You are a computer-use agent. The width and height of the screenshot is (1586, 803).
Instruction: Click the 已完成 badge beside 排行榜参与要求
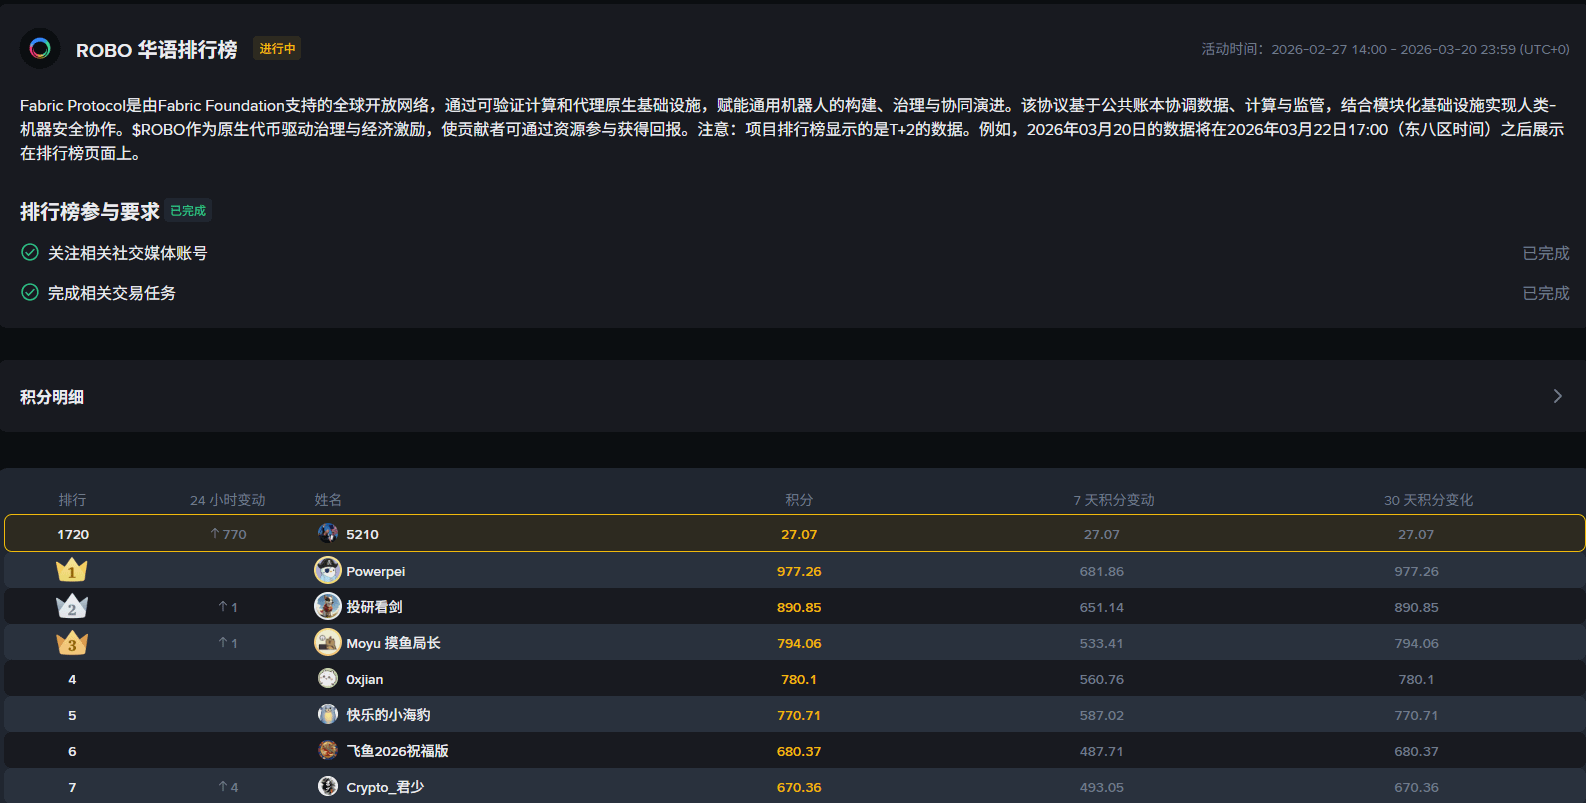188,211
